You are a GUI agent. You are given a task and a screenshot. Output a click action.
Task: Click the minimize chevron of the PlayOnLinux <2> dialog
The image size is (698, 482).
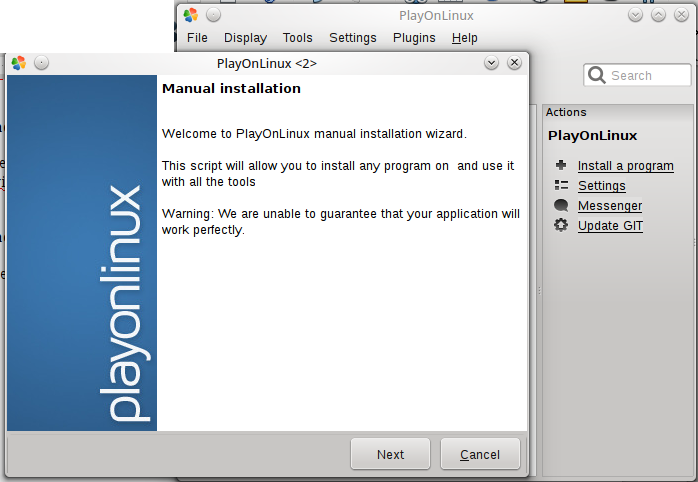[x=491, y=63]
